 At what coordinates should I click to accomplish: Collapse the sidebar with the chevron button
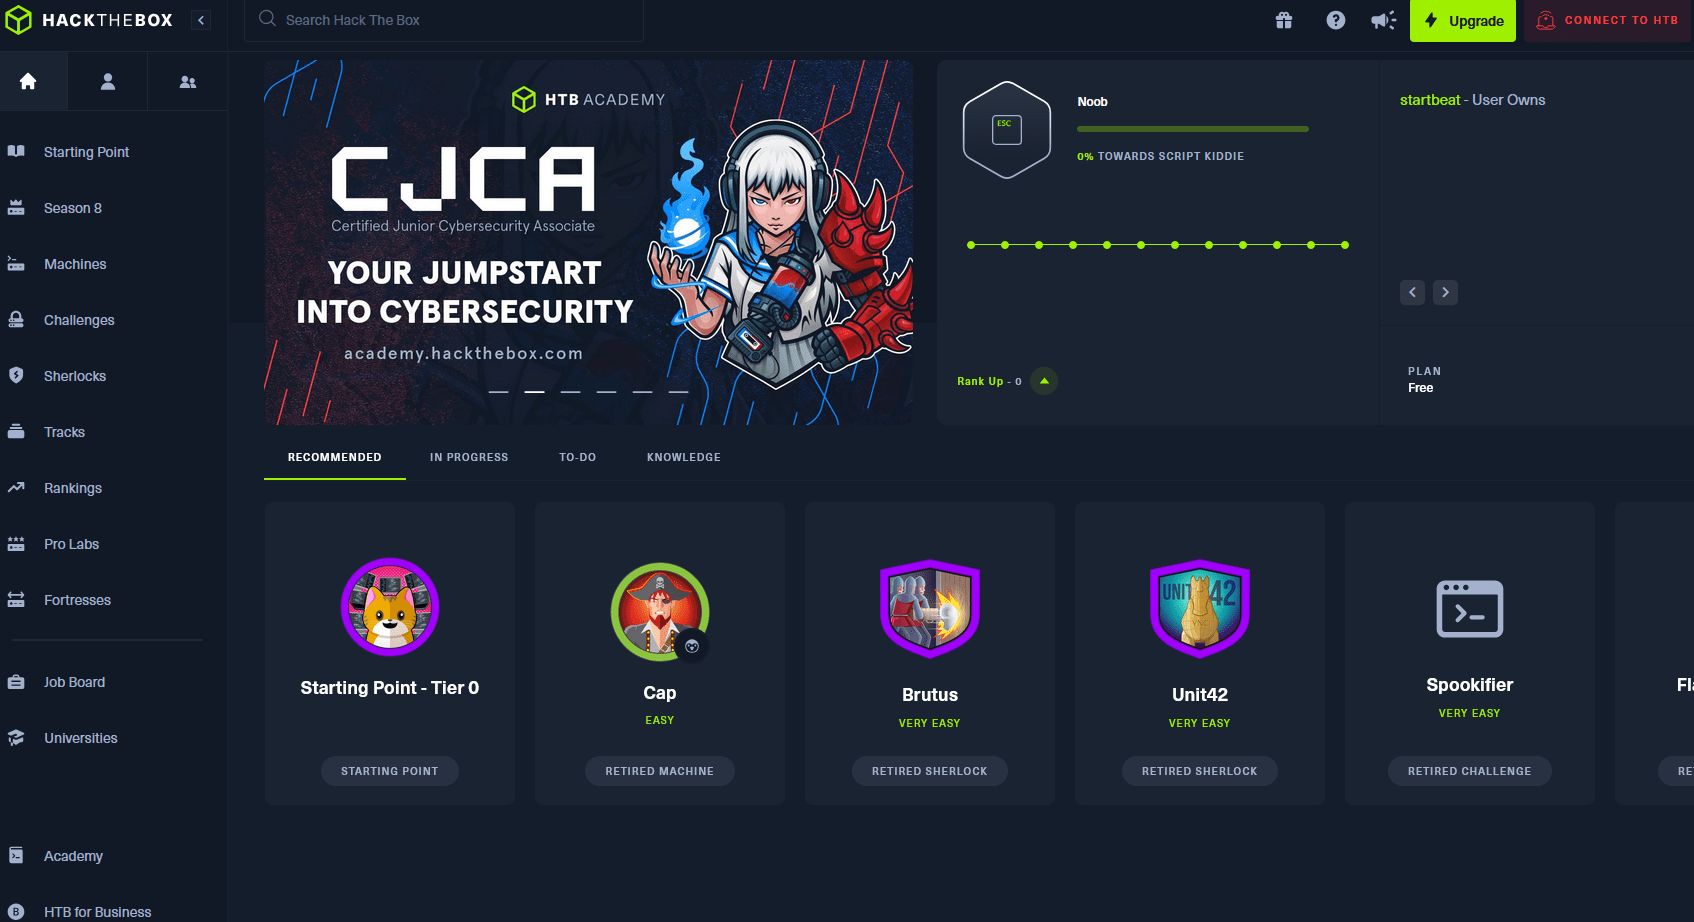click(x=201, y=20)
